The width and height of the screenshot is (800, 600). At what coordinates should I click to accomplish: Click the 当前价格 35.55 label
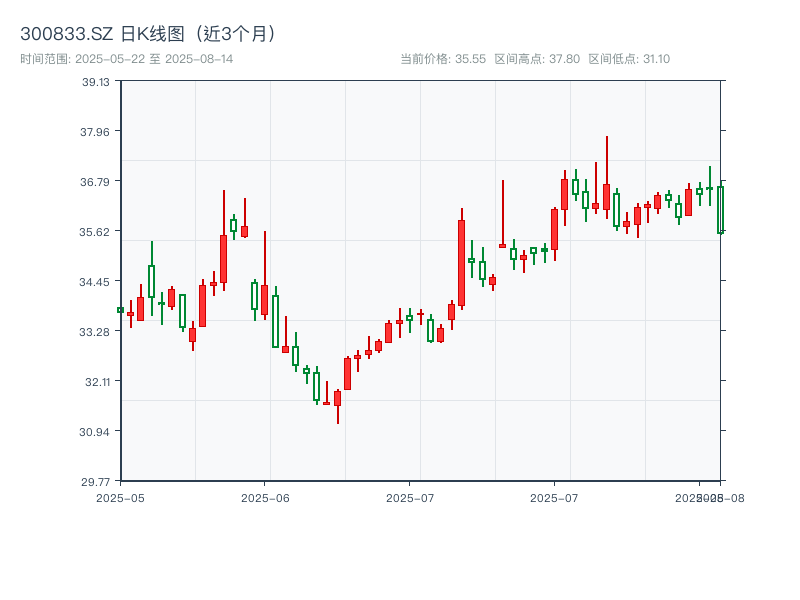point(442,59)
